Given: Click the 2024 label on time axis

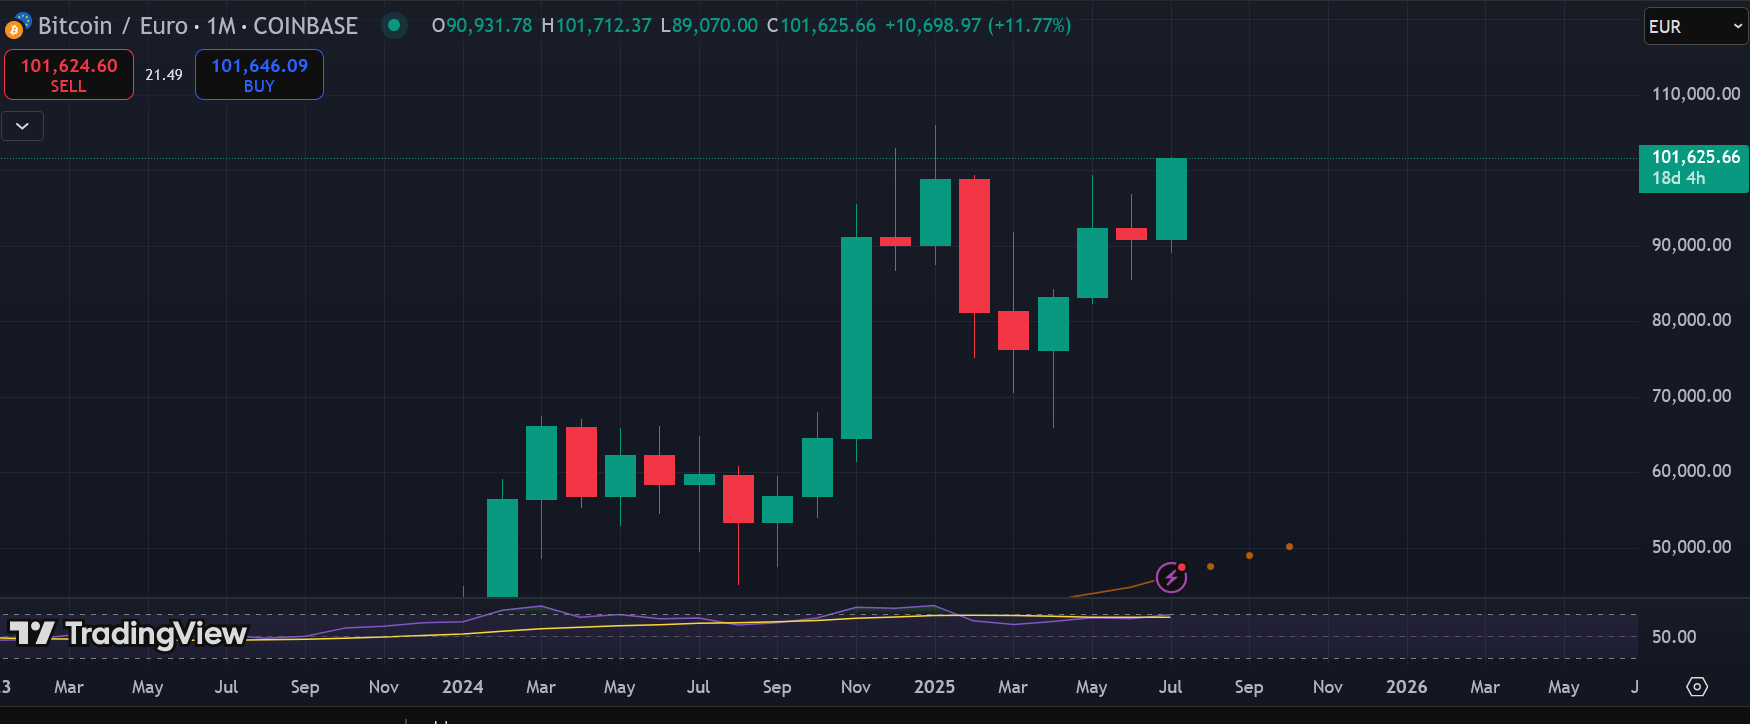Looking at the screenshot, I should [x=462, y=687].
